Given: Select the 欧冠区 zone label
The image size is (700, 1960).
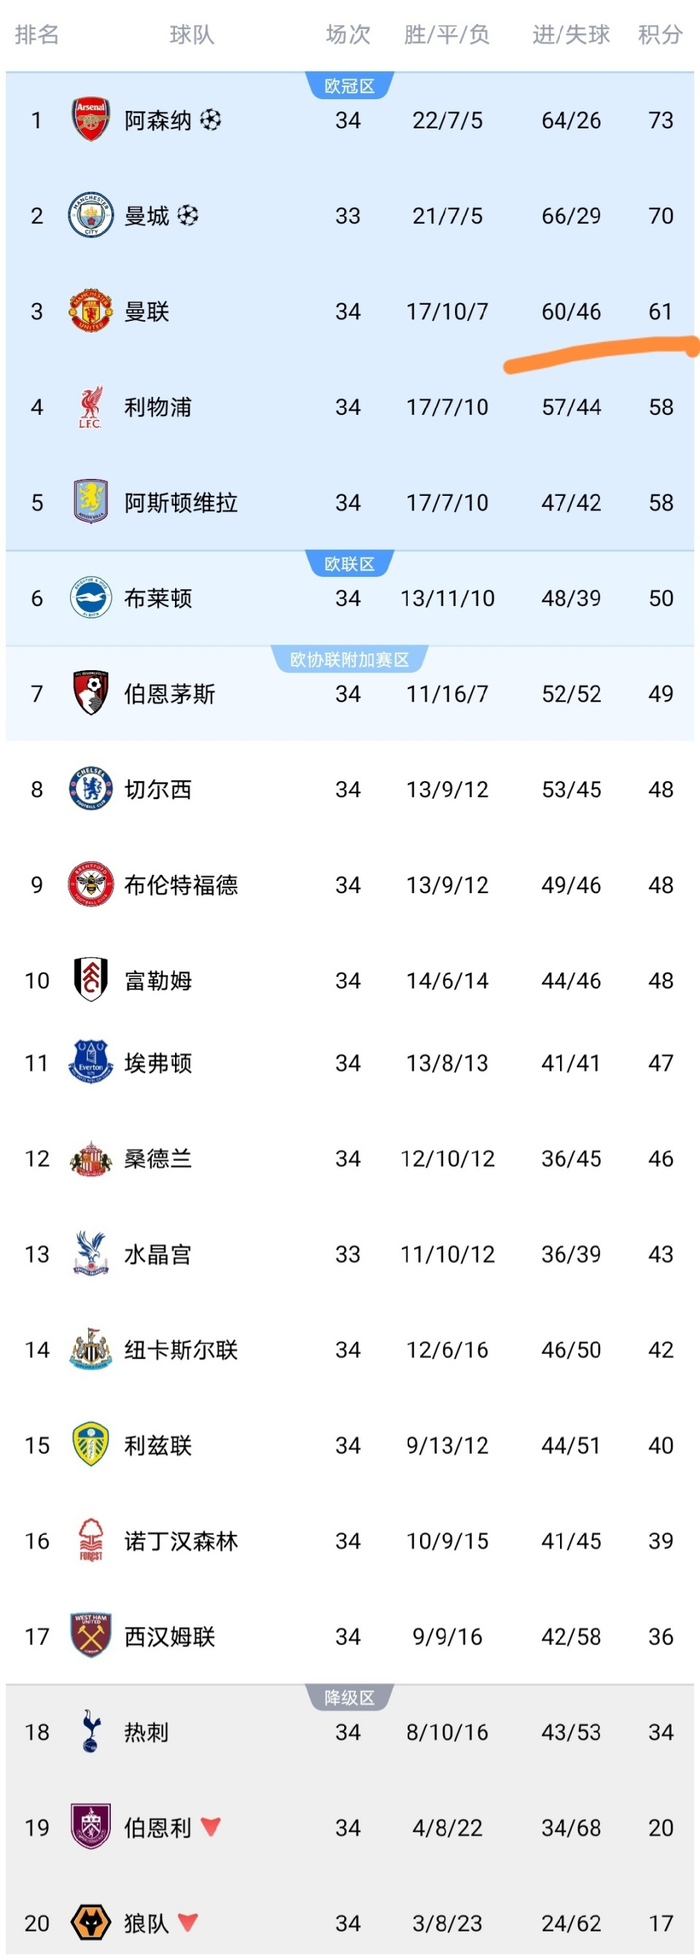Looking at the screenshot, I should pos(349,87).
